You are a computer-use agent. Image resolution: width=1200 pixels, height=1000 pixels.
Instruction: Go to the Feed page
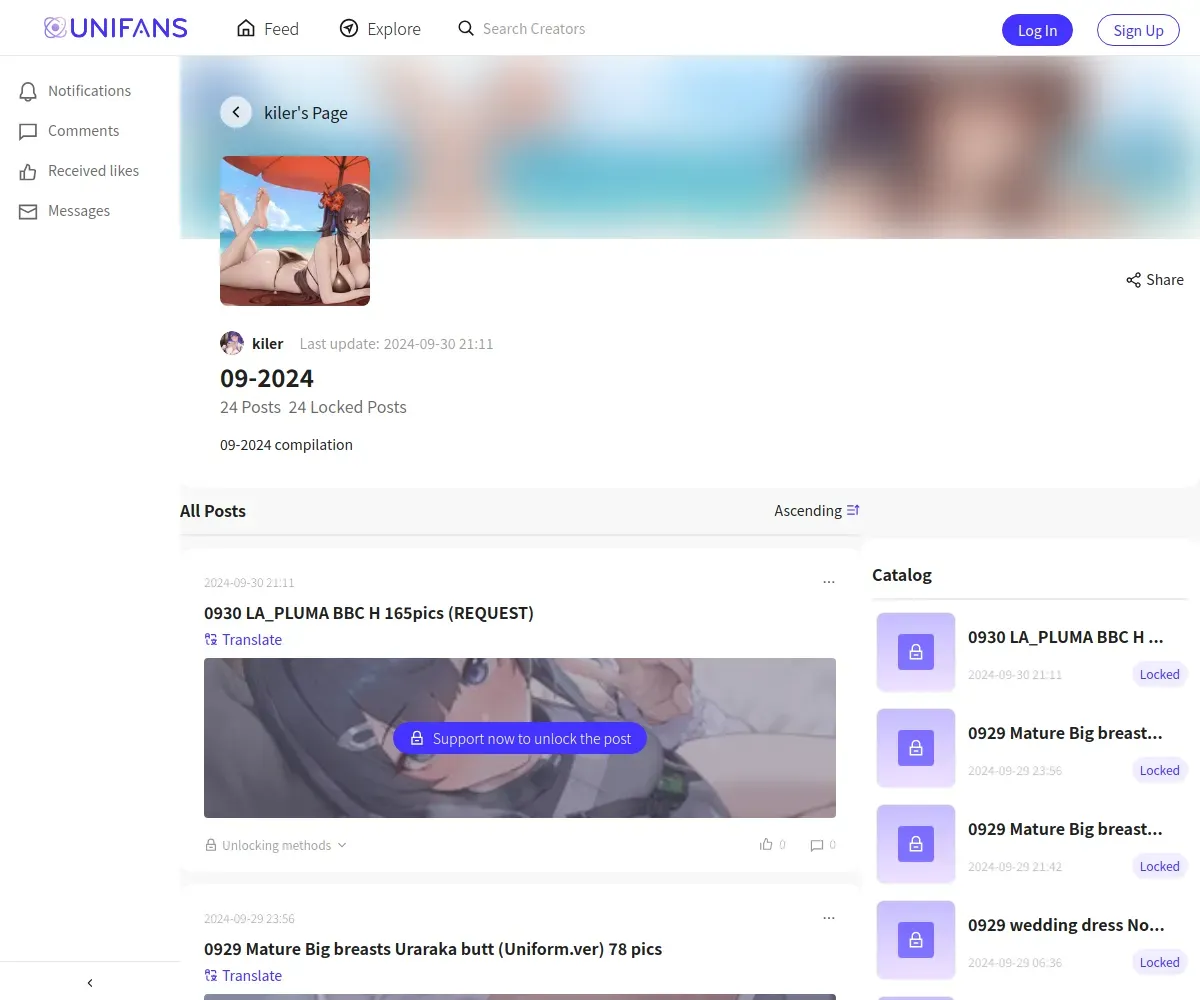(268, 29)
